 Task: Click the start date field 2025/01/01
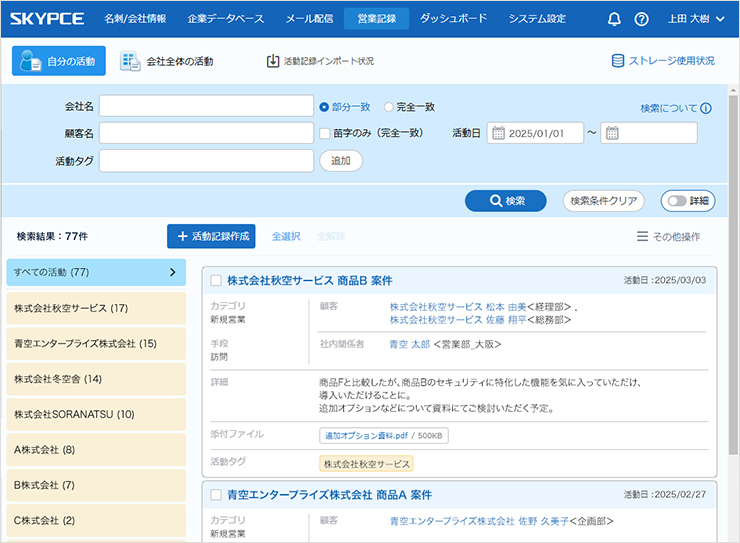point(535,133)
